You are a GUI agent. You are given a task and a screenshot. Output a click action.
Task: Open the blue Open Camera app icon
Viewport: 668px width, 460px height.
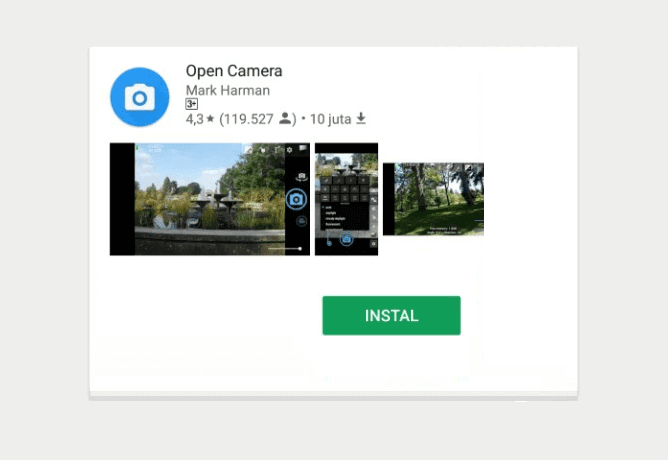pyautogui.click(x=140, y=97)
